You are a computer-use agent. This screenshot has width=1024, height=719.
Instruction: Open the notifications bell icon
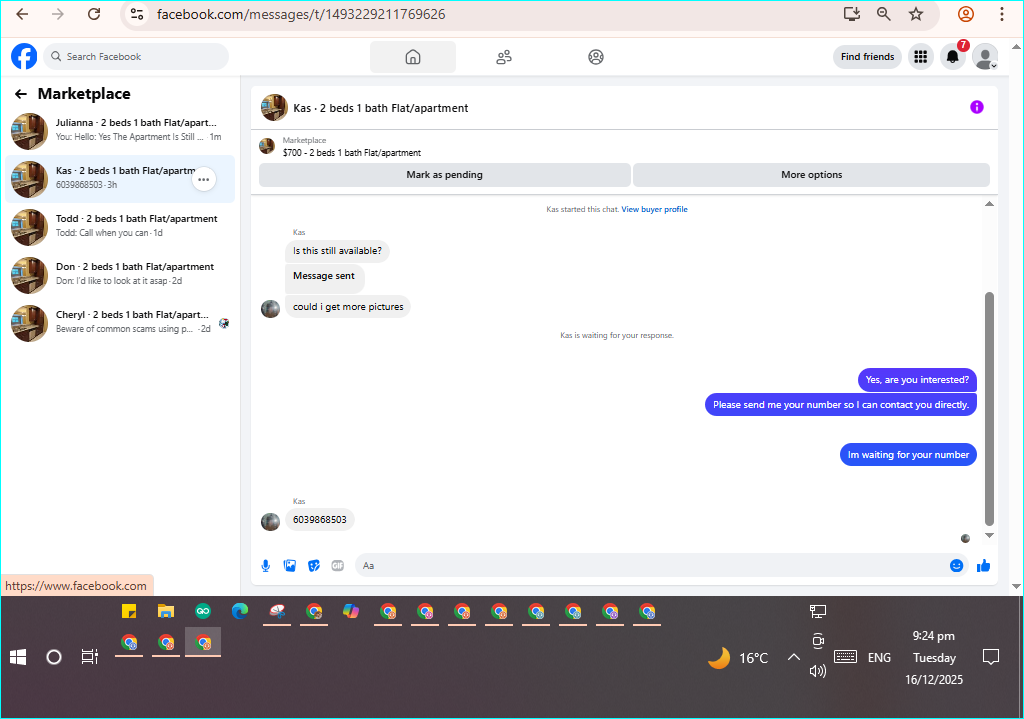(x=953, y=57)
